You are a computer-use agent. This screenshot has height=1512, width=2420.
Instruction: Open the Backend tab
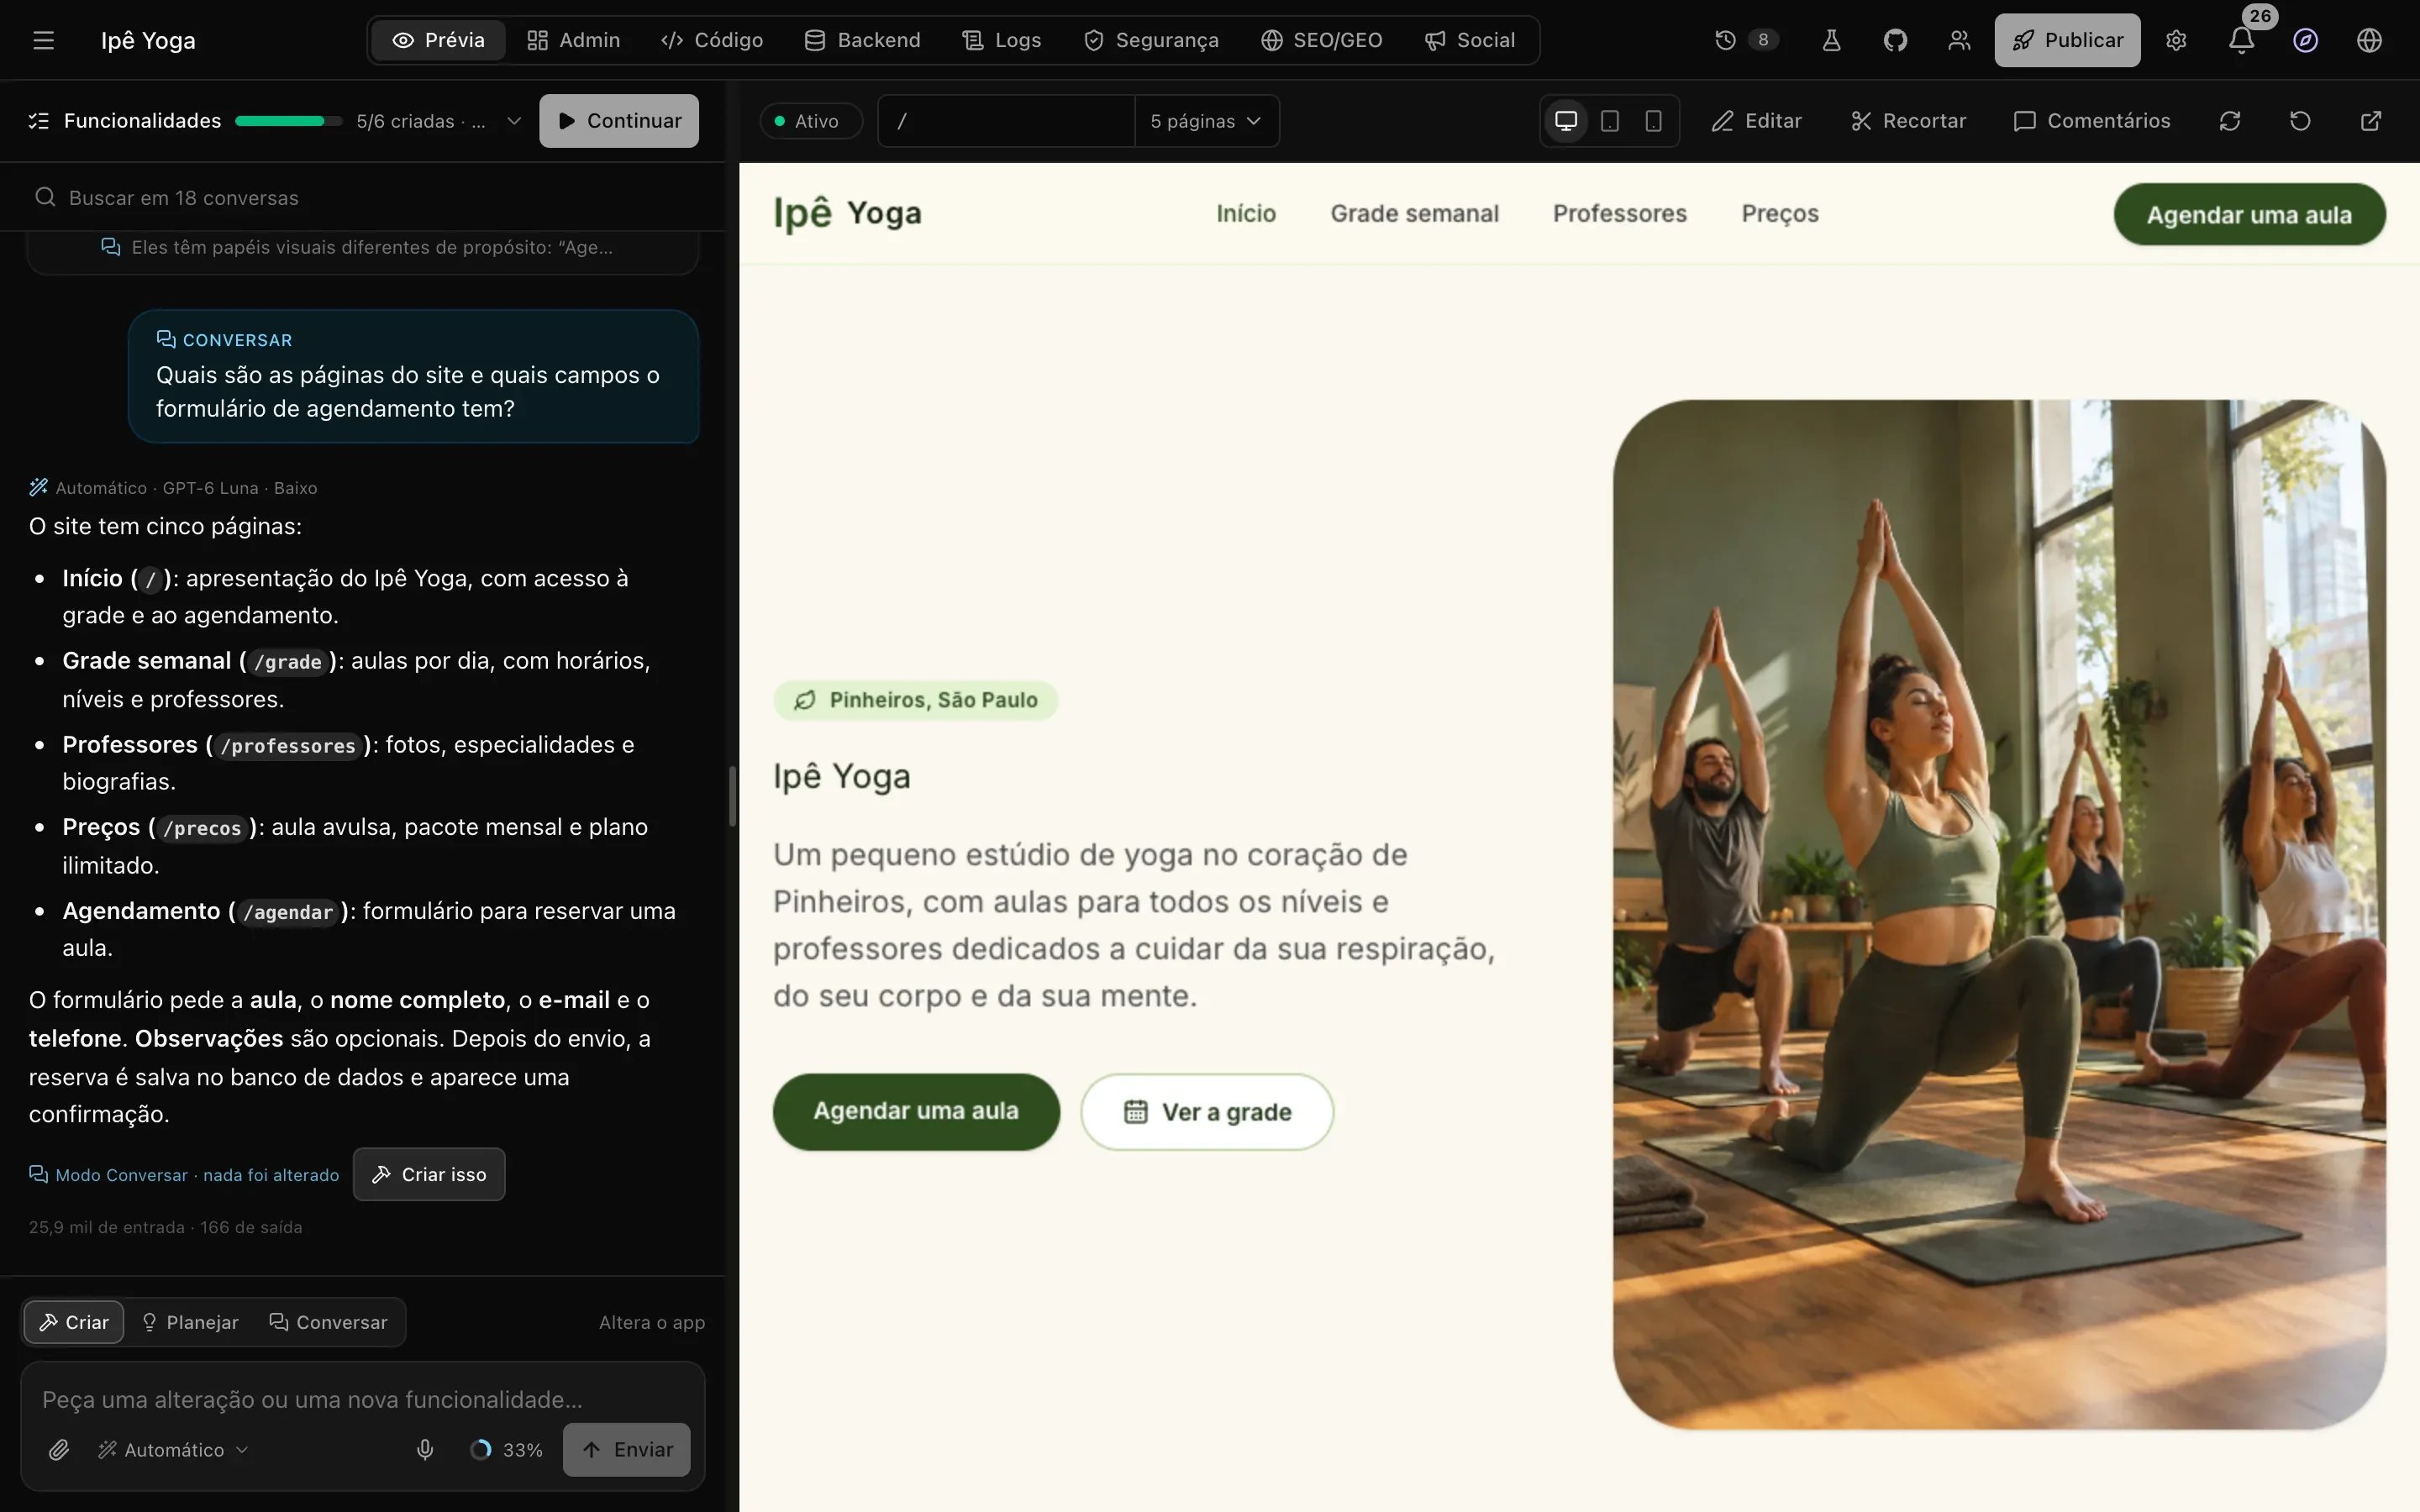(862, 40)
